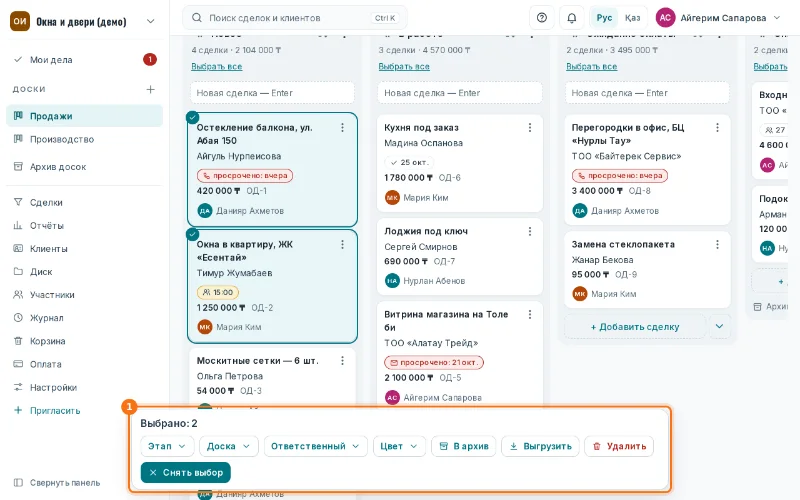800x500 pixels.
Task: Click the 25 окт. date badge
Action: coord(409,162)
